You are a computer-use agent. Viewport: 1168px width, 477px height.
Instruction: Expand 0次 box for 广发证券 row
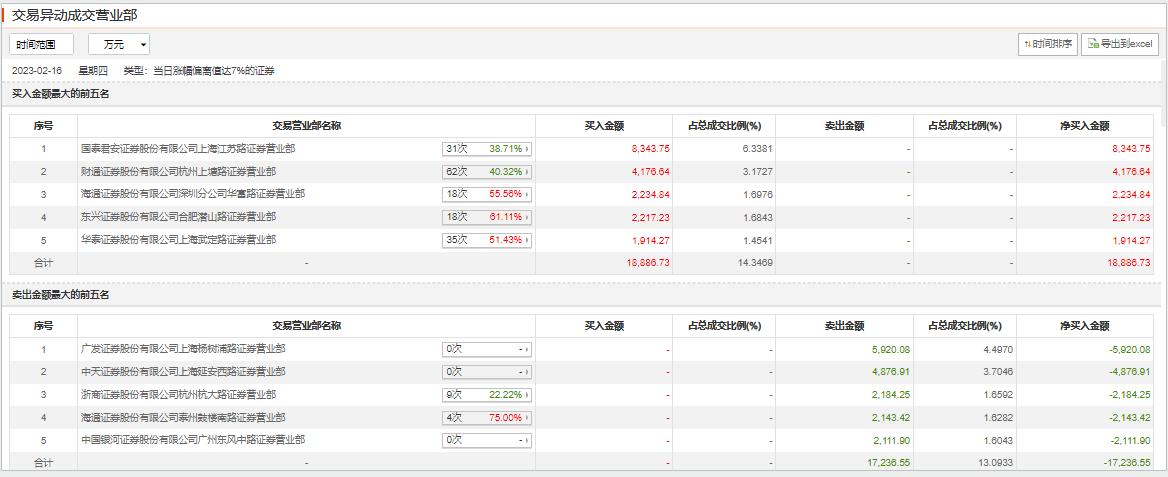coord(486,349)
